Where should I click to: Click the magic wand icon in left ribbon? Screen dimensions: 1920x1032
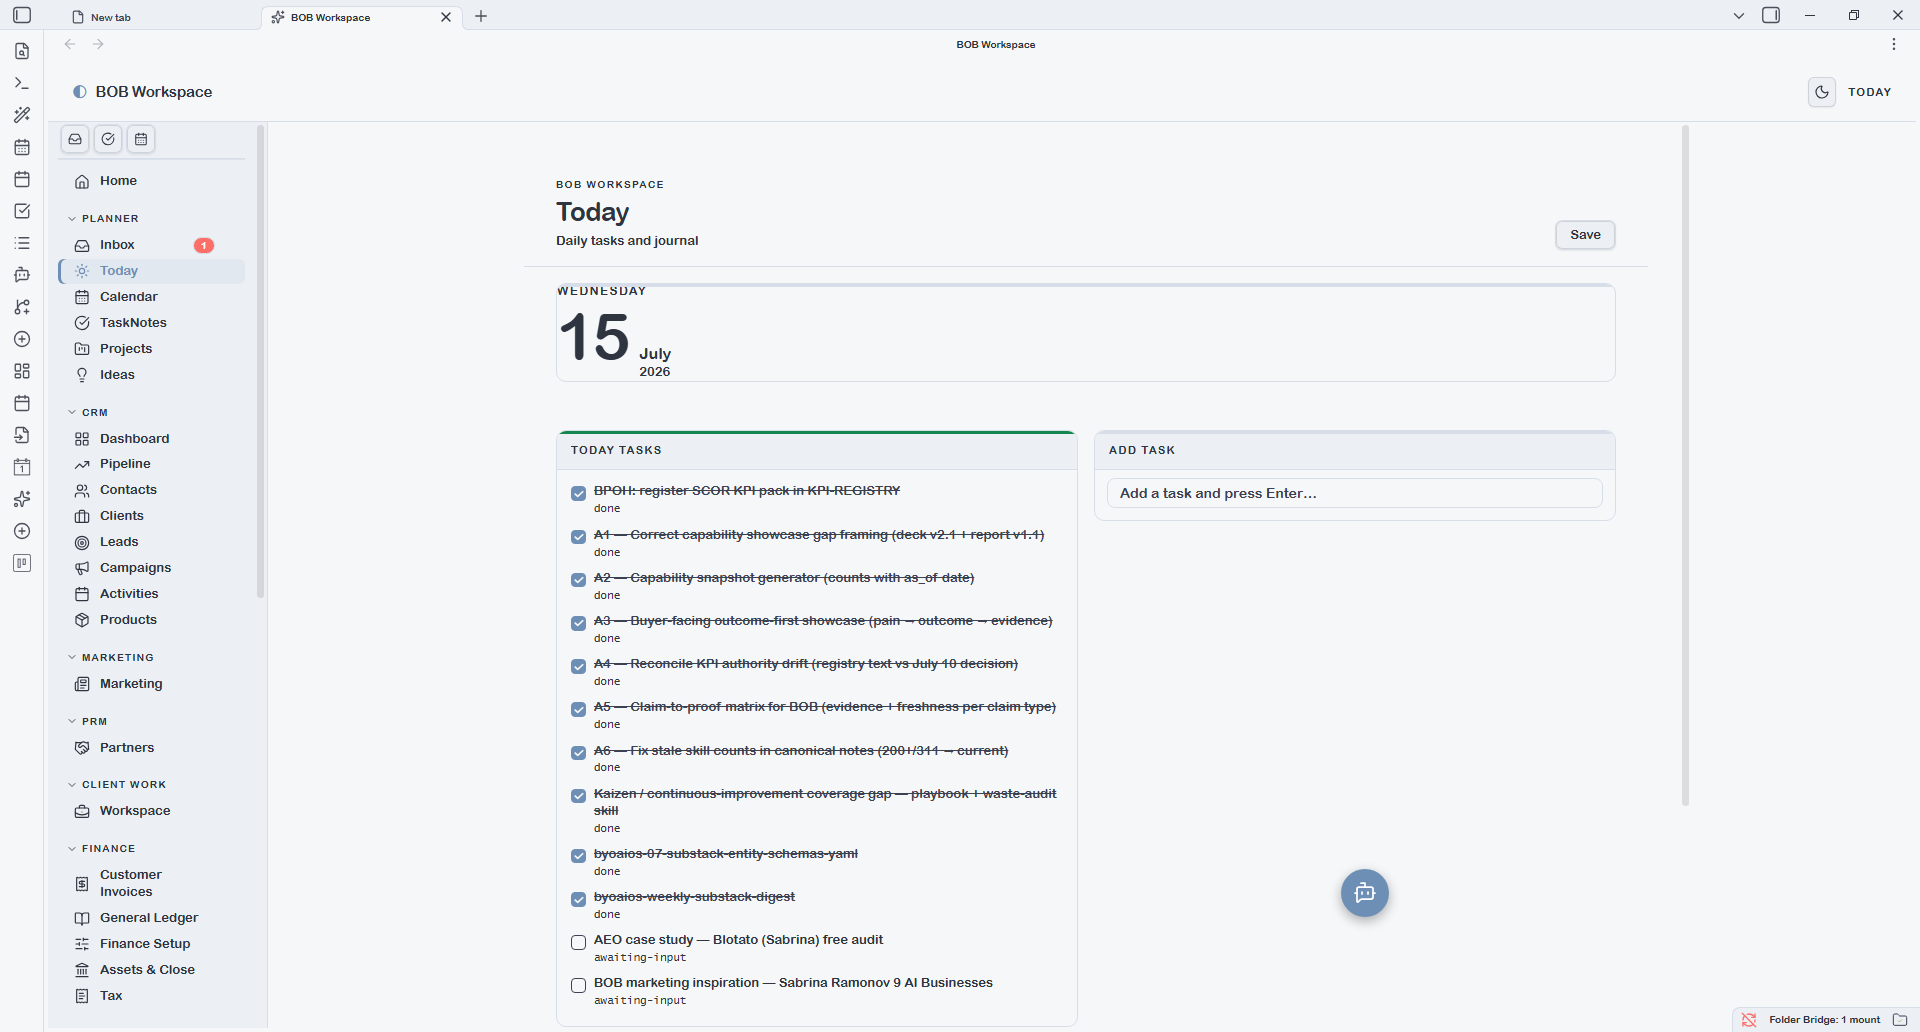pyautogui.click(x=22, y=115)
